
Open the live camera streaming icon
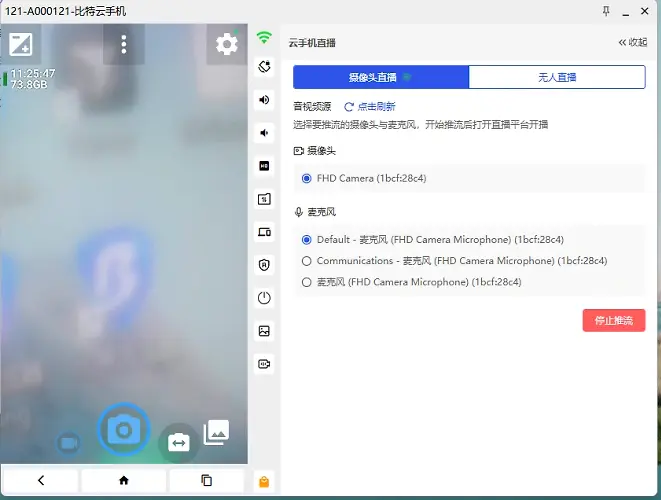(x=264, y=364)
